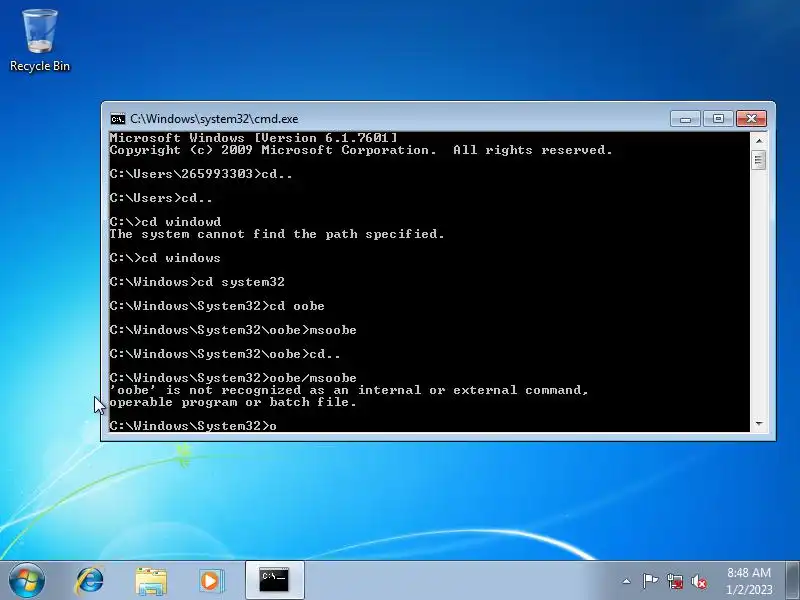Click the line 'C:\Windows\System32>oobe/msoobe'
The height and width of the screenshot is (600, 800).
tap(233, 378)
